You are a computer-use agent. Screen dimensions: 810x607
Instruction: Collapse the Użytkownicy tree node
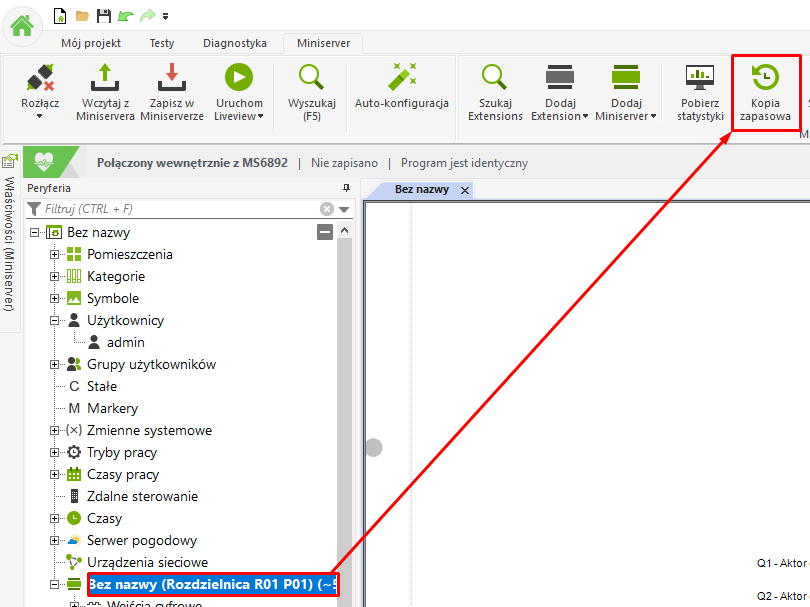pyautogui.click(x=55, y=321)
